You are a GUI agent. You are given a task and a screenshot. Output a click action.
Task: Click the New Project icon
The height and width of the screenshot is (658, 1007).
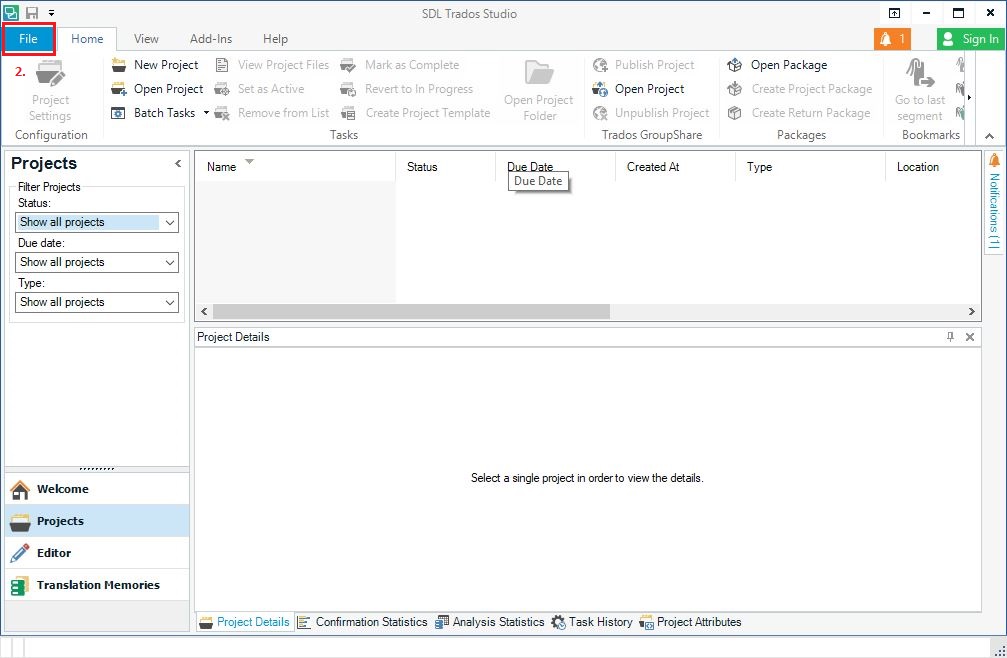(x=119, y=65)
